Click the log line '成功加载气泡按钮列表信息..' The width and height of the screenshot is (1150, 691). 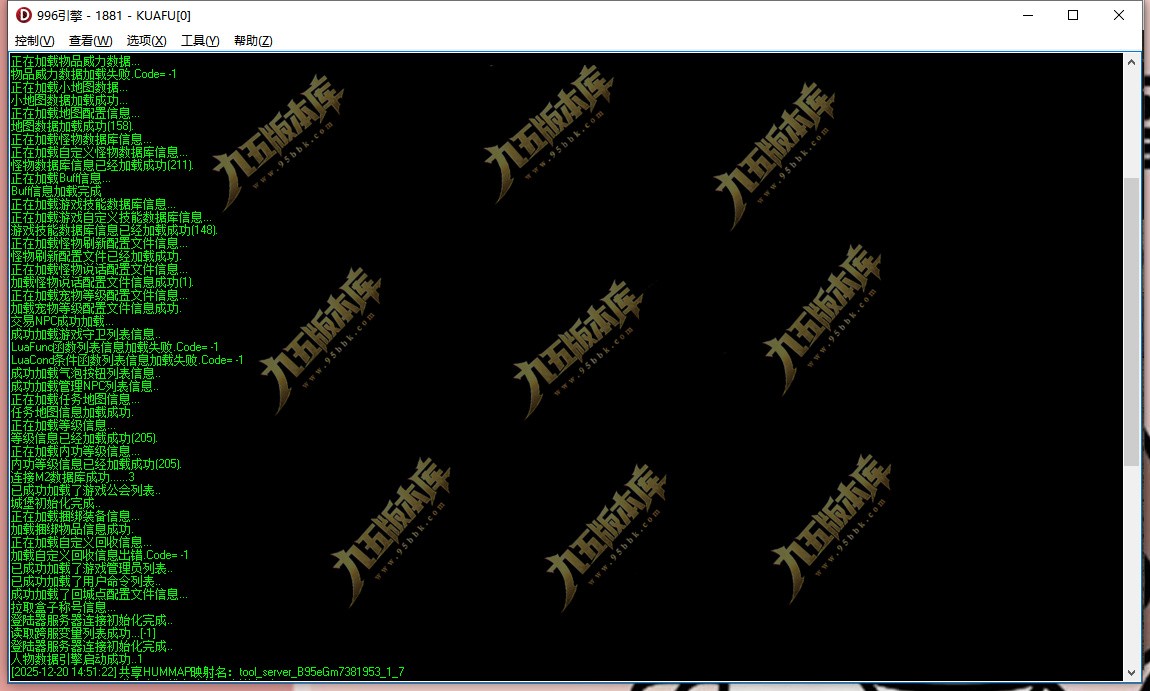[85, 373]
